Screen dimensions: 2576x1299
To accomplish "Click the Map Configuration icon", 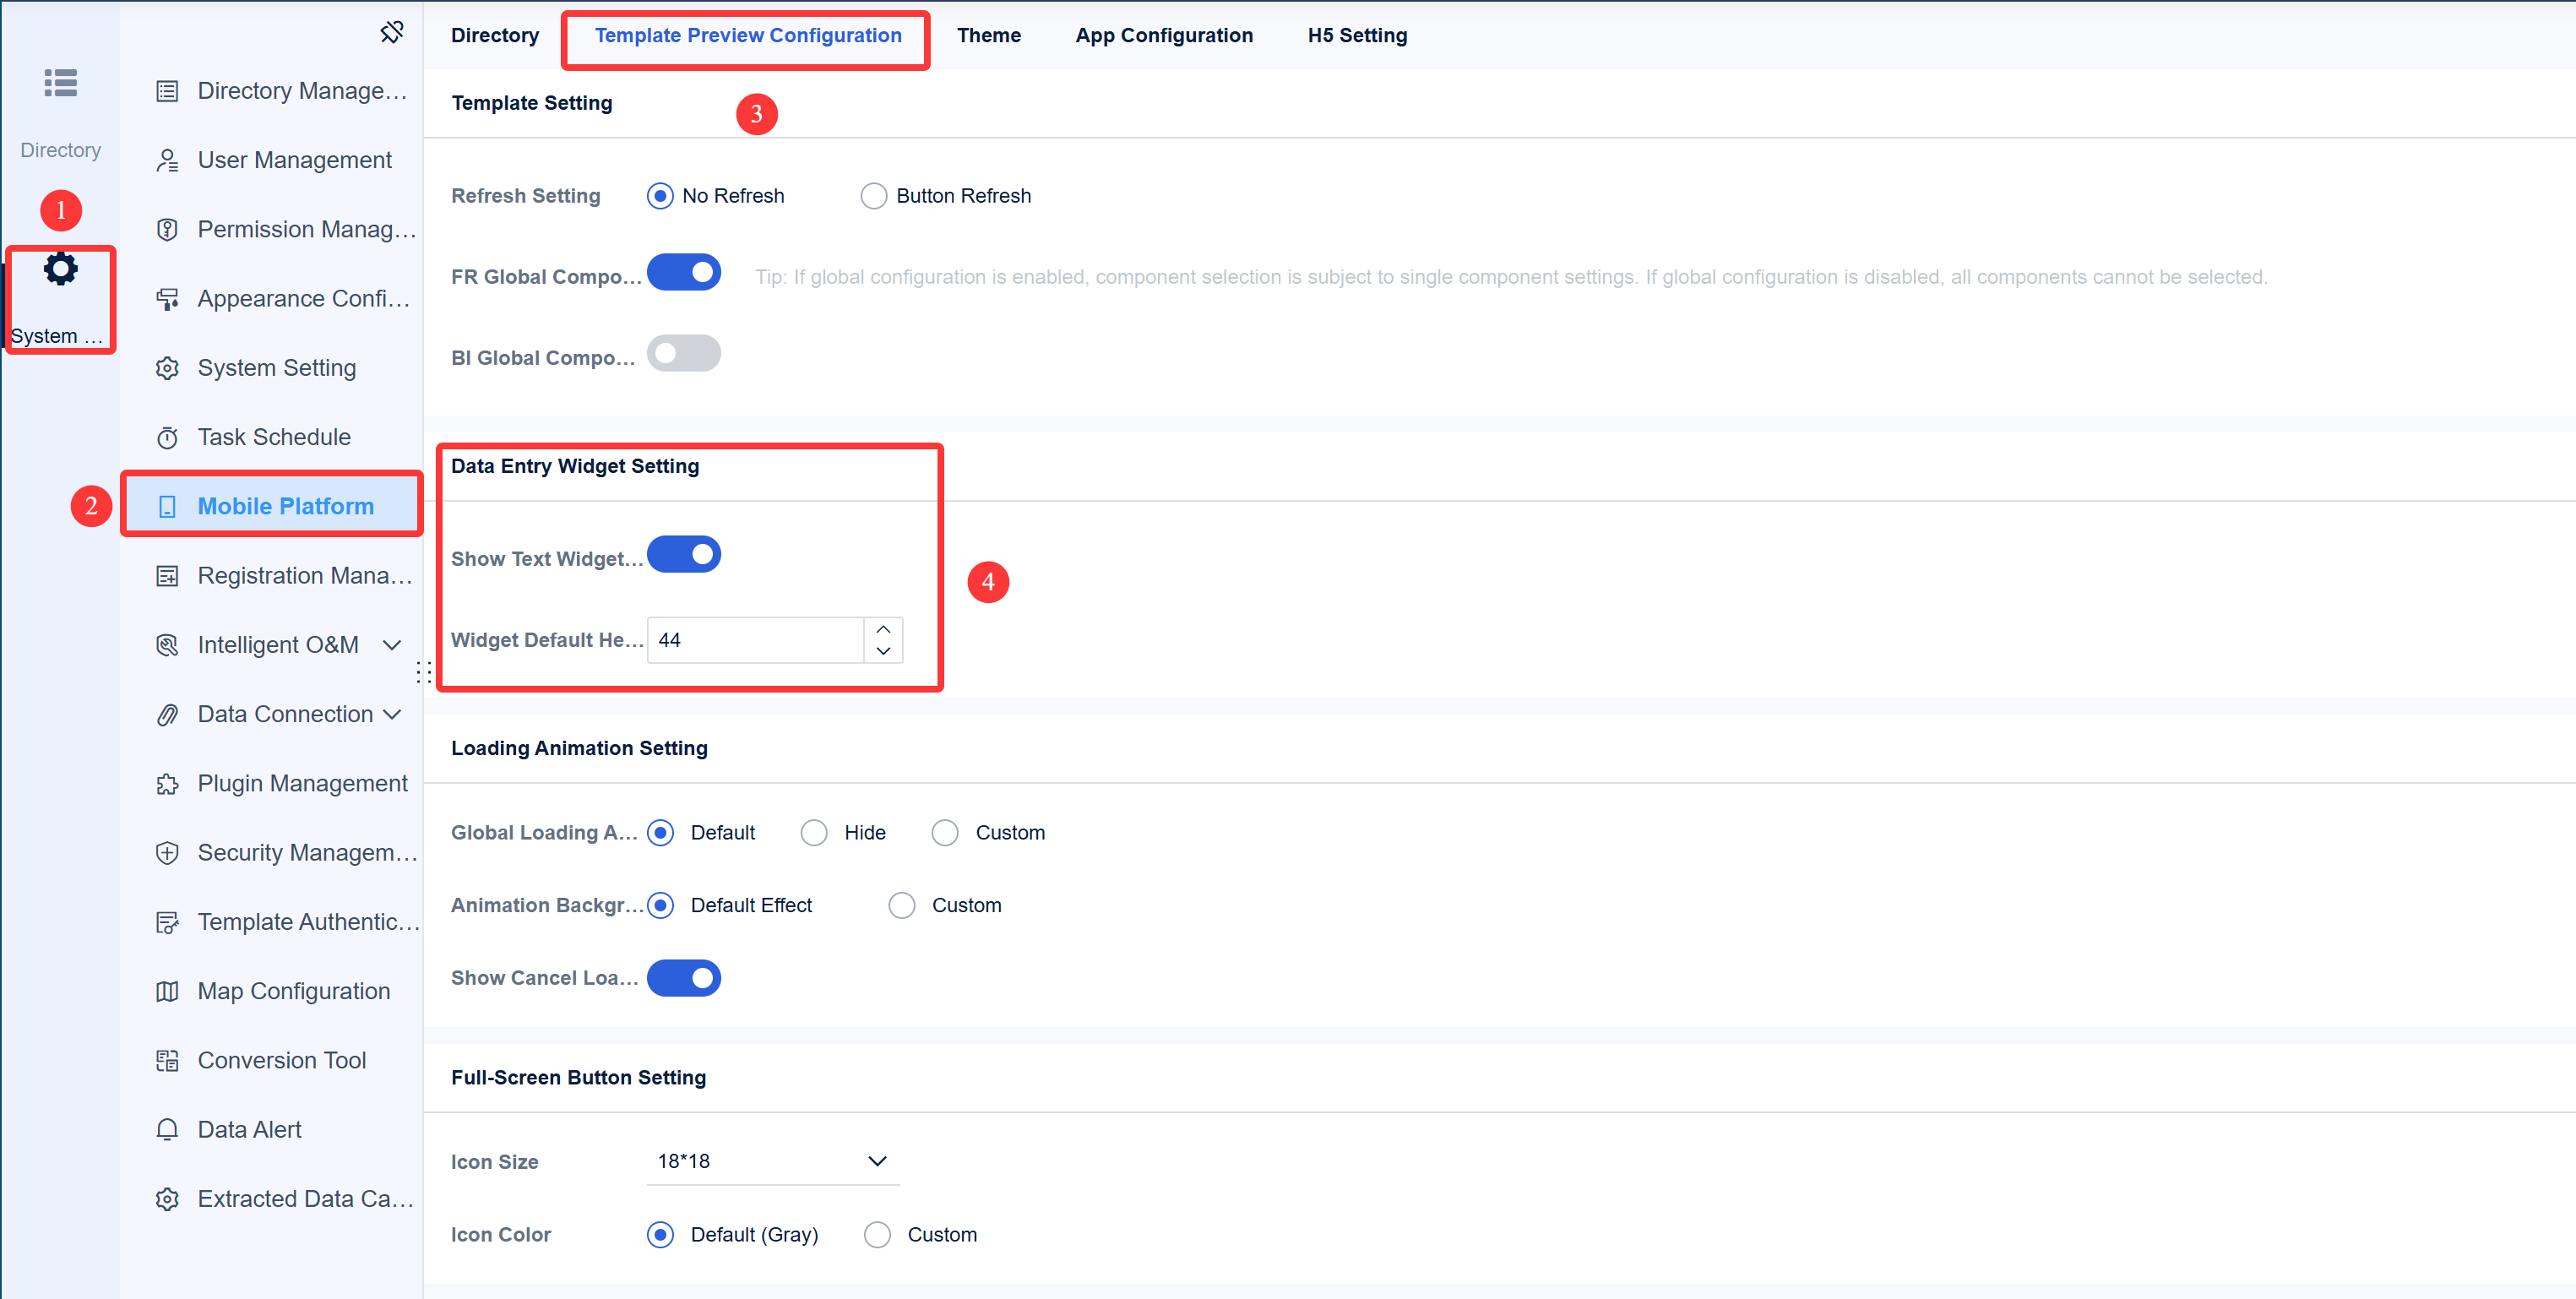I will click(168, 990).
